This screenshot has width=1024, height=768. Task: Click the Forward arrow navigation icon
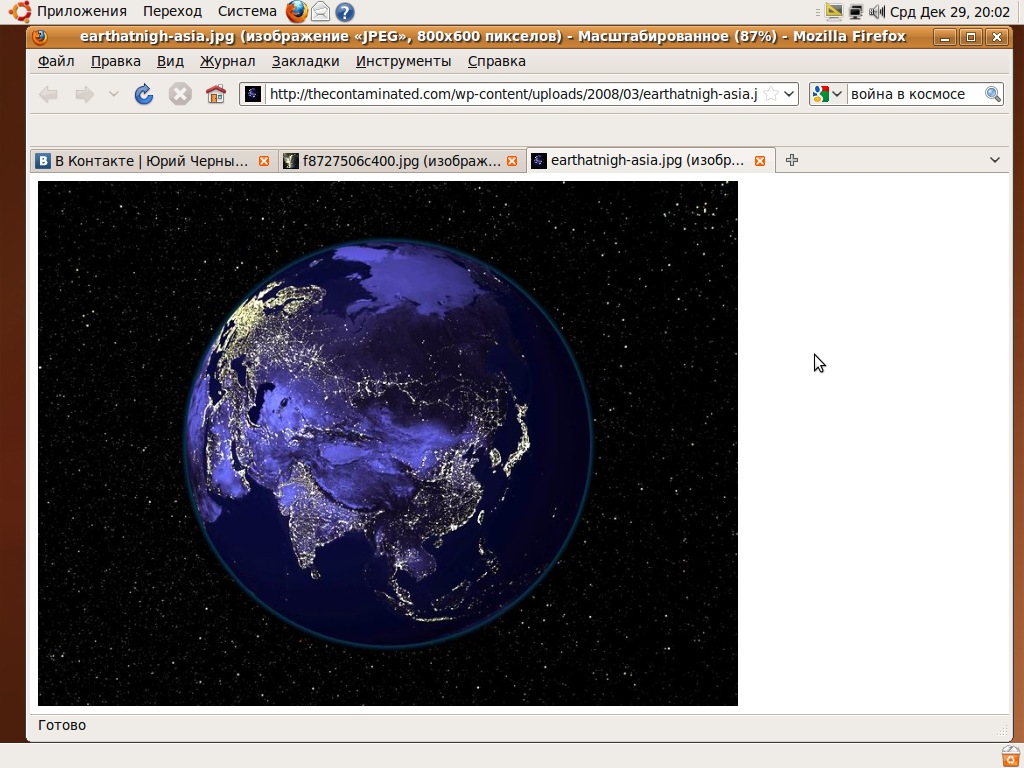pyautogui.click(x=84, y=94)
